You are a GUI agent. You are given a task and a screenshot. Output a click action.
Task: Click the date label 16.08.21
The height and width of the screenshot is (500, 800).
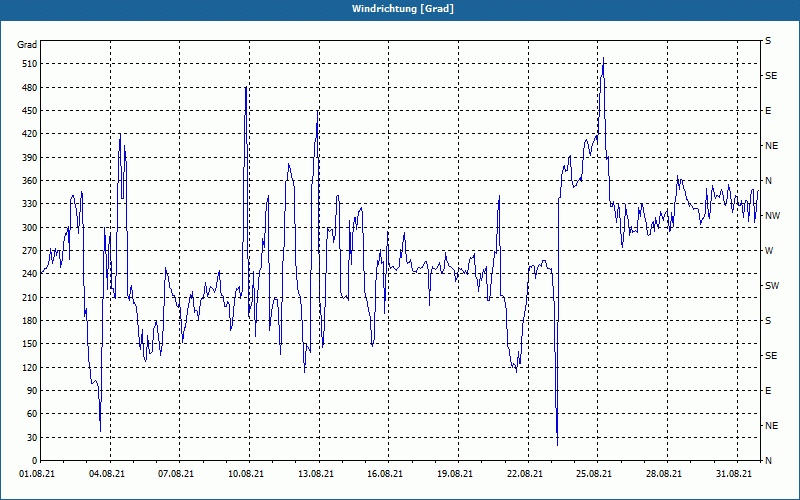[x=385, y=474]
